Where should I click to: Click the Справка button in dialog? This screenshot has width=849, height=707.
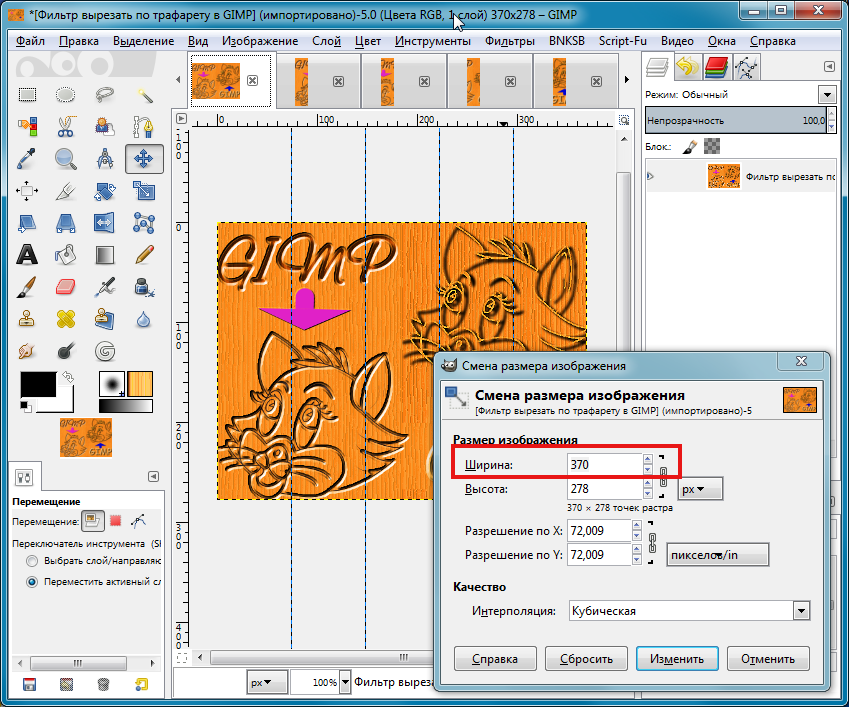pyautogui.click(x=495, y=659)
